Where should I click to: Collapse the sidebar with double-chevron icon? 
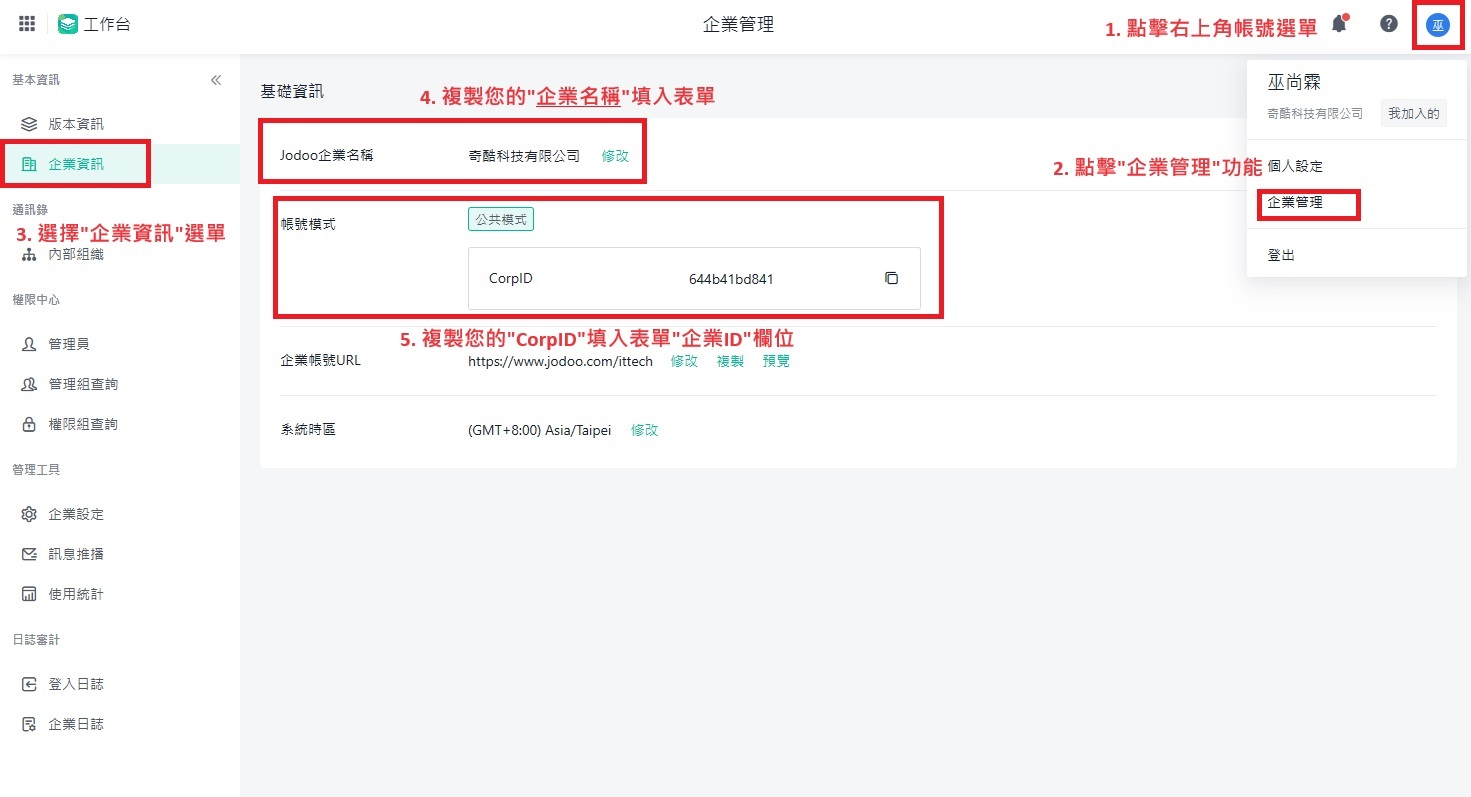tap(216, 80)
